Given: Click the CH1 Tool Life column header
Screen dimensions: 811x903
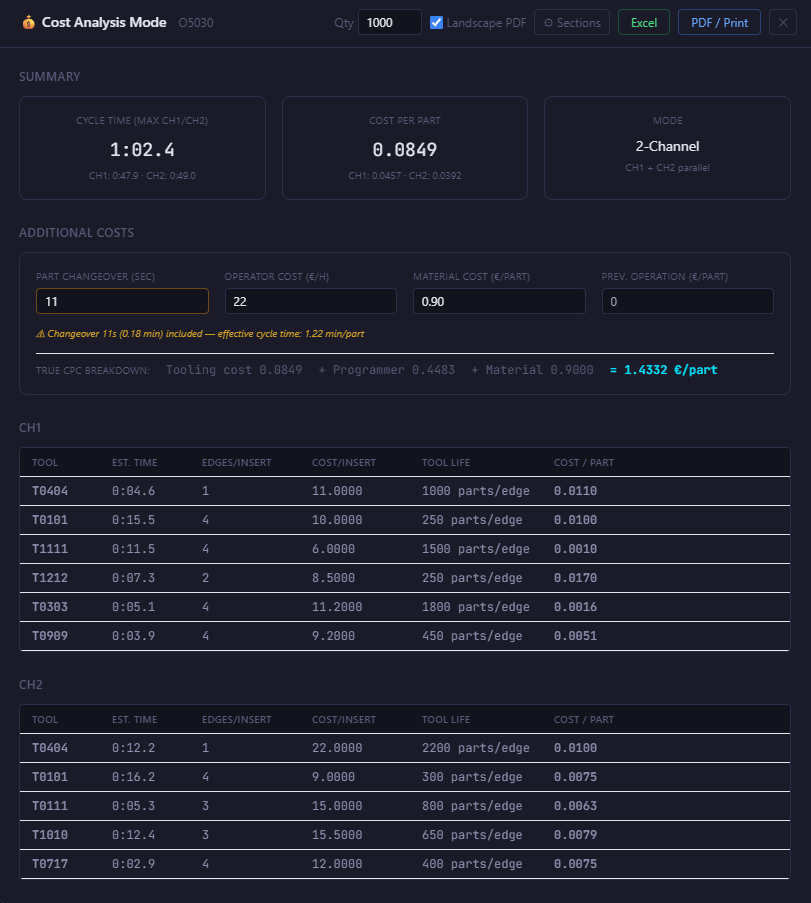Looking at the screenshot, I should pyautogui.click(x=446, y=462).
